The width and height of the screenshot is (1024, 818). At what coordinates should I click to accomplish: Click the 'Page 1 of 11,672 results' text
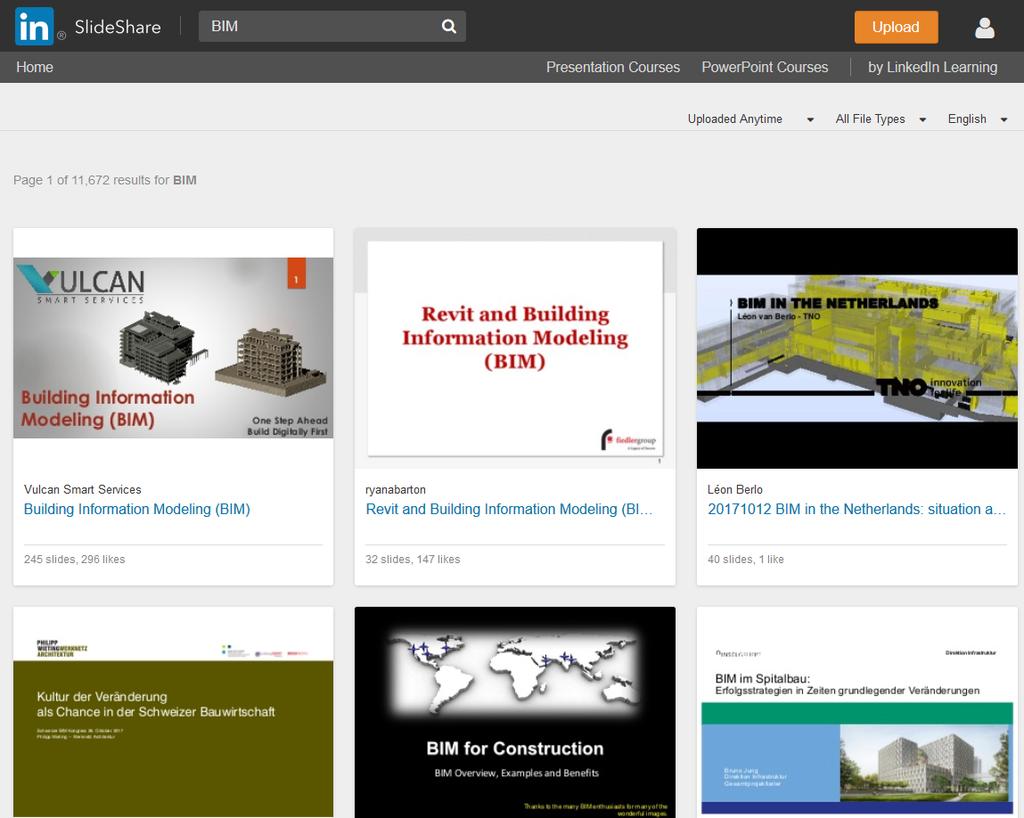click(x=104, y=180)
